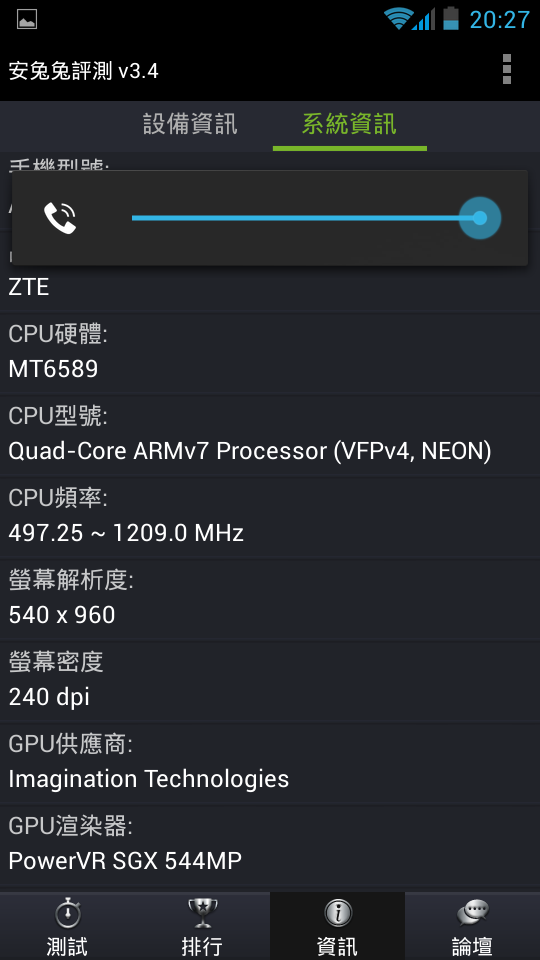Image resolution: width=540 pixels, height=960 pixels.
Task: Tap the info icon in bottom bar
Action: click(x=337, y=915)
